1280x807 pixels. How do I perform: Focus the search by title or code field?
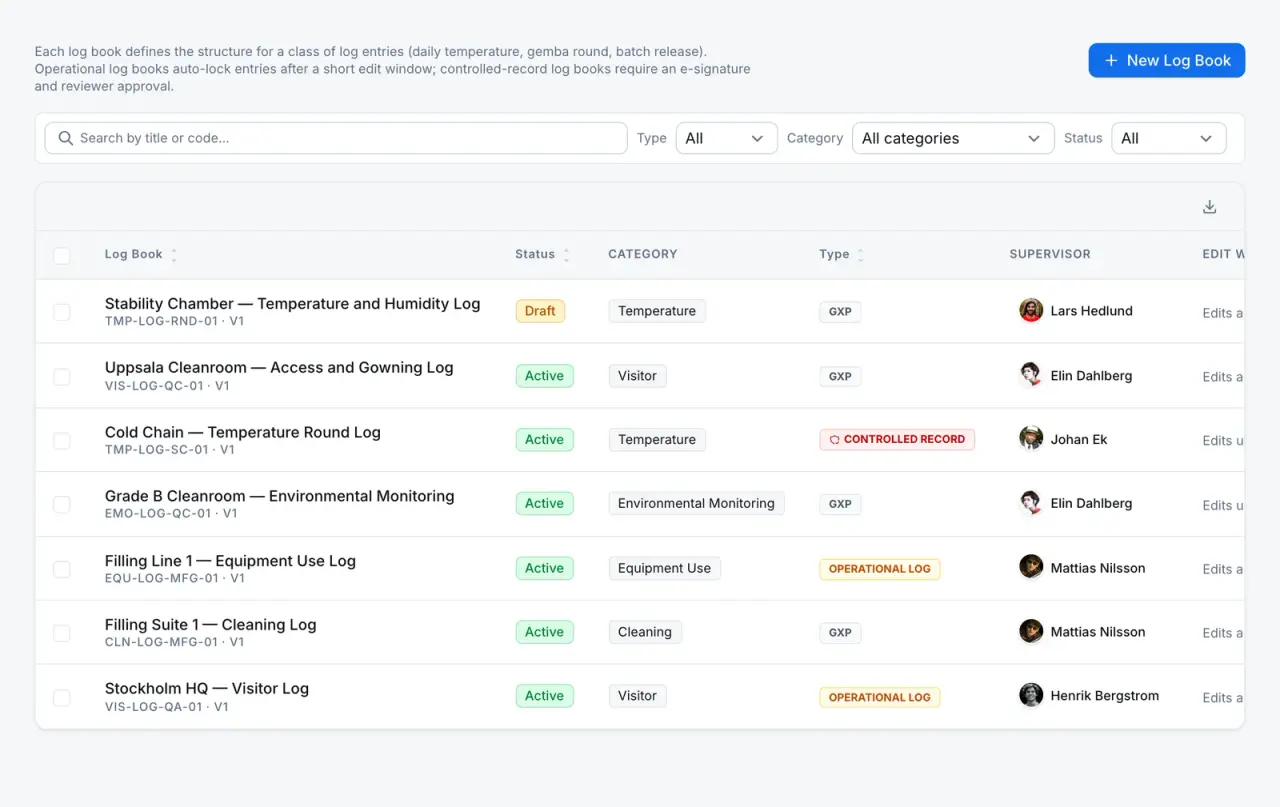point(336,138)
